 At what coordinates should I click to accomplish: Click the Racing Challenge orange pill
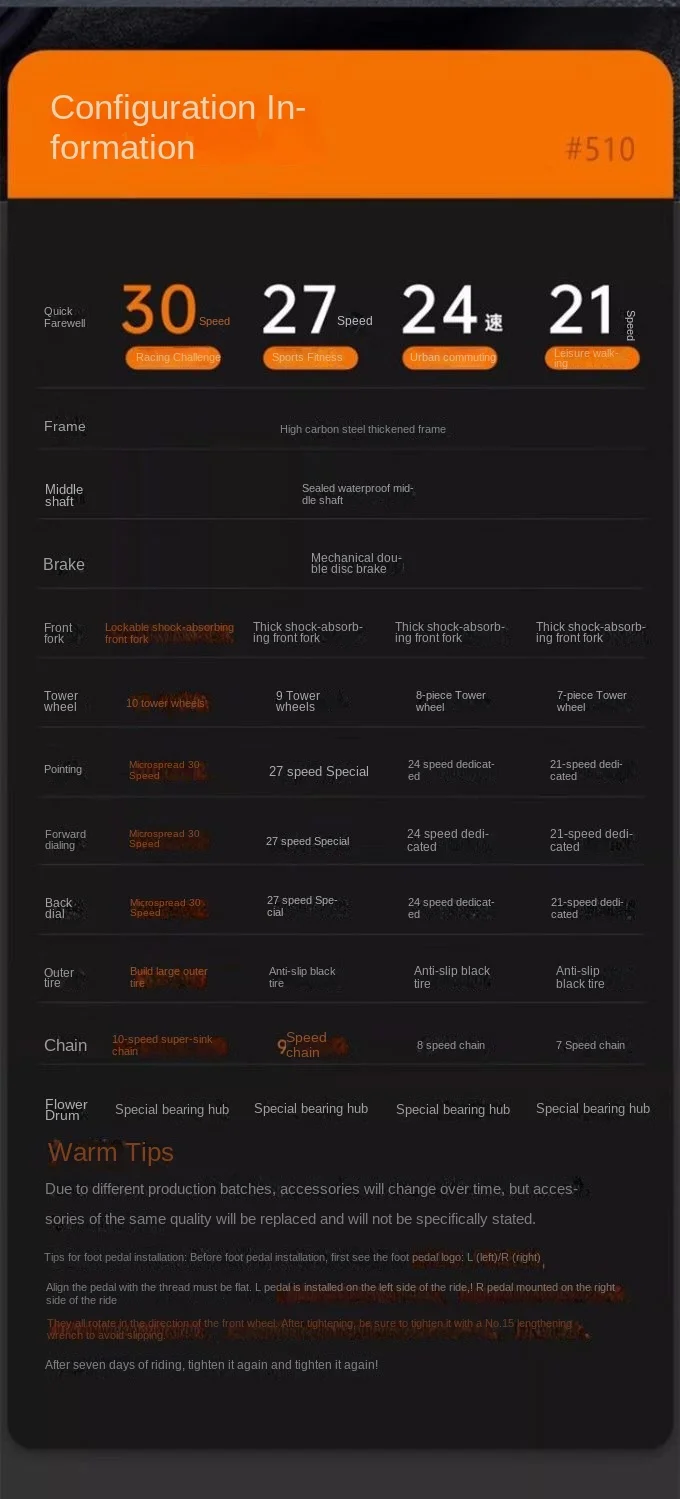173,357
